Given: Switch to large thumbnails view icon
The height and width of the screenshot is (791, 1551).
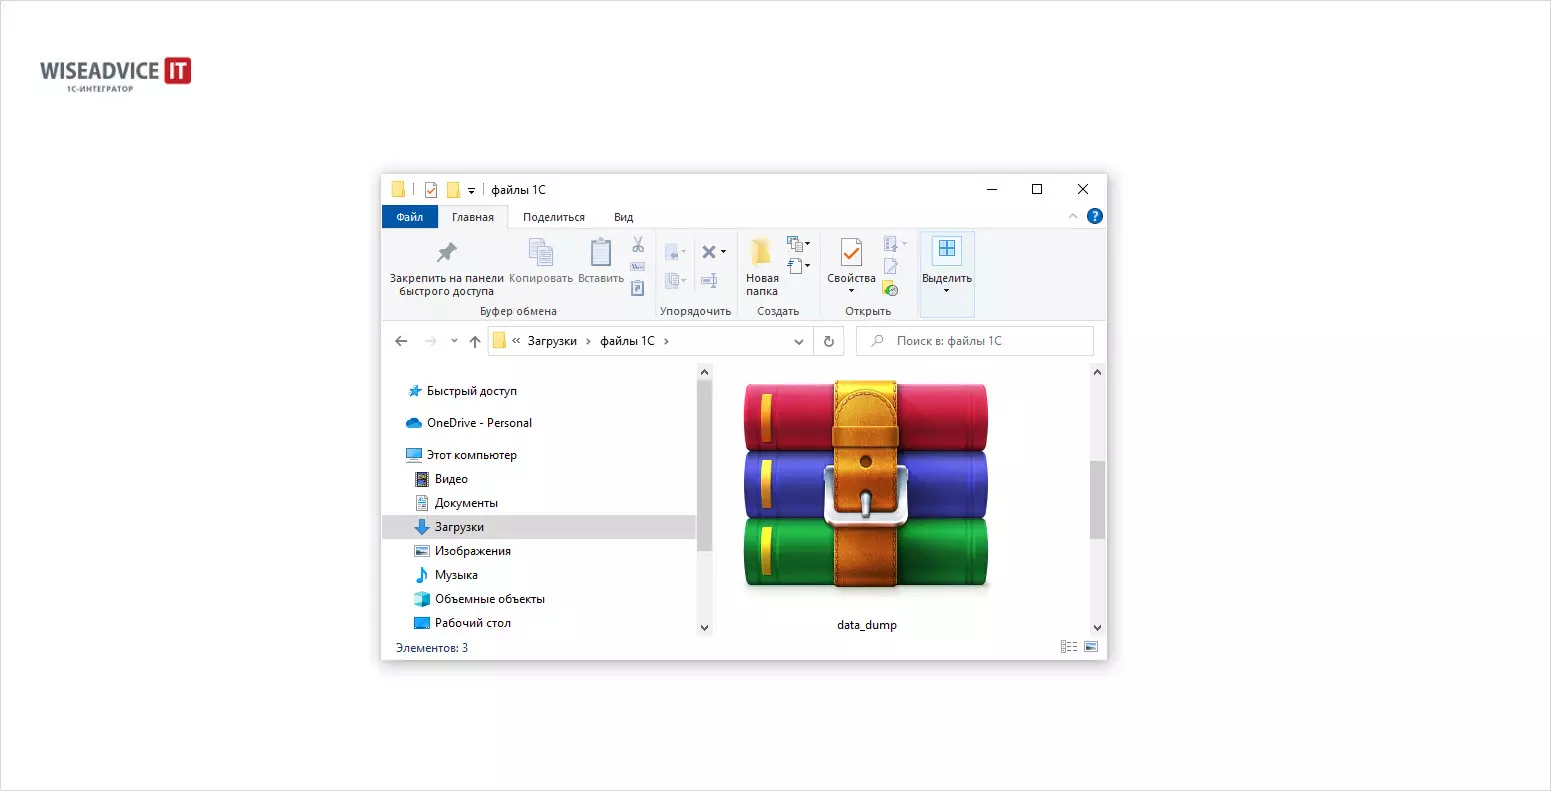Looking at the screenshot, I should (x=1091, y=647).
